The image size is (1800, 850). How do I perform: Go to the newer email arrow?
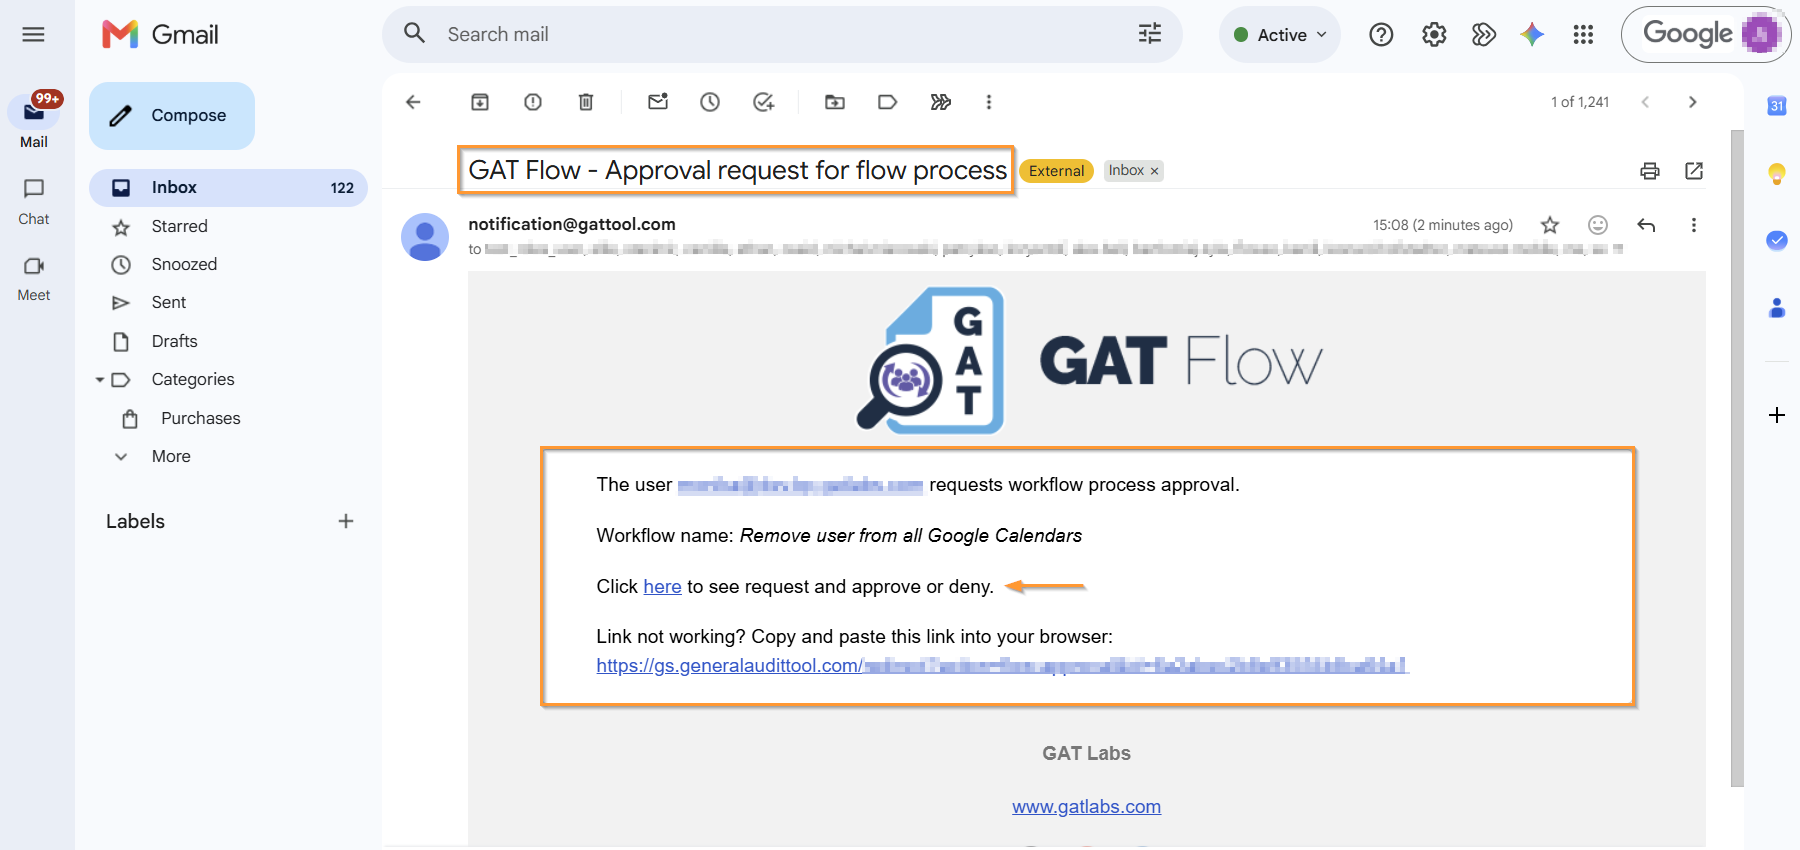click(1645, 102)
